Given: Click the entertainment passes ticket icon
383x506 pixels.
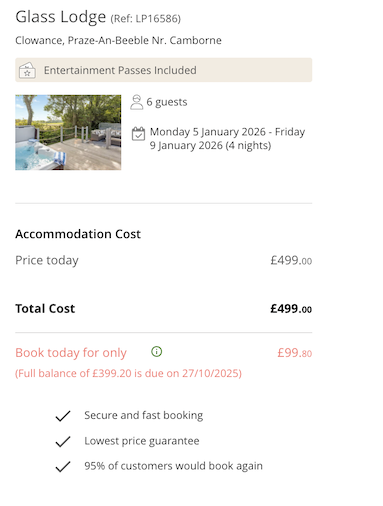Looking at the screenshot, I should [x=27, y=70].
